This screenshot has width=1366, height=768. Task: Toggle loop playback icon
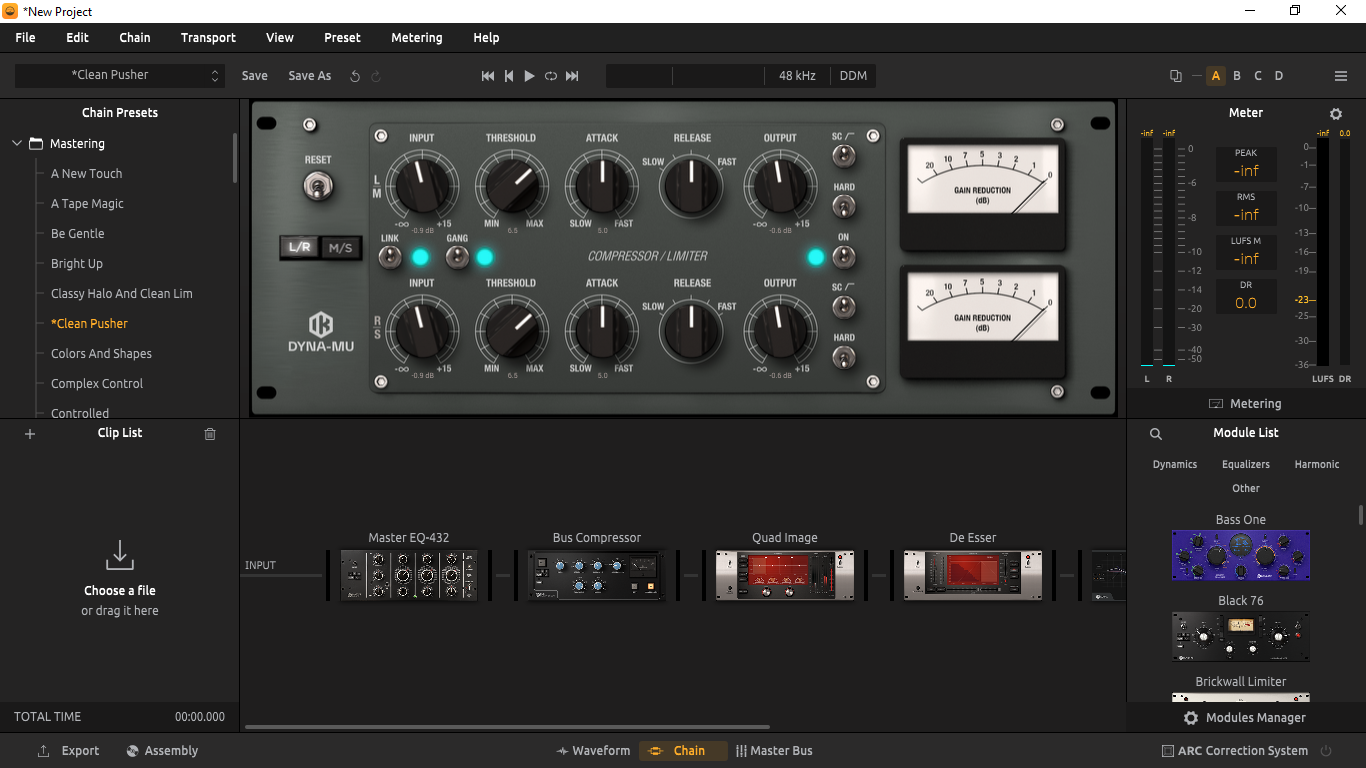click(551, 76)
